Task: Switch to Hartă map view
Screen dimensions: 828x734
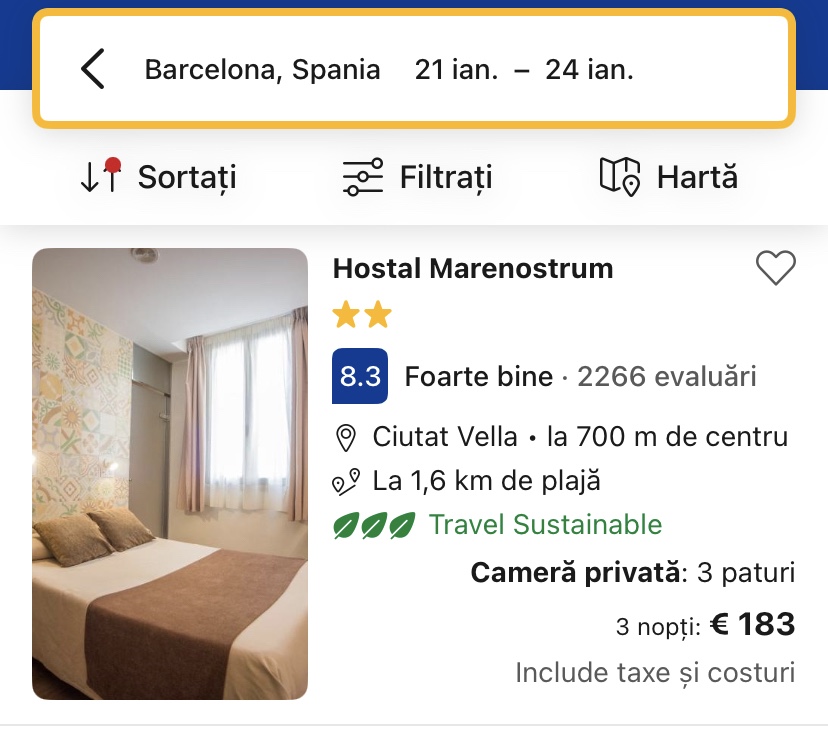Action: click(x=697, y=177)
